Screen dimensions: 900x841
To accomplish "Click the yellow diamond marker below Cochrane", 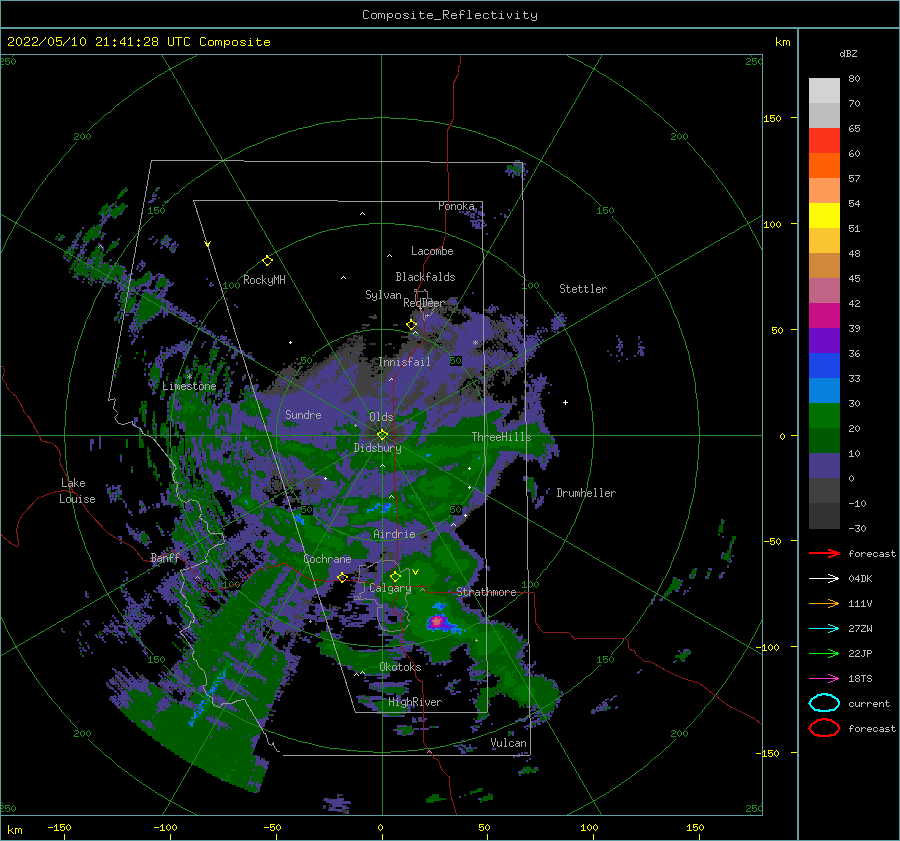I will coord(342,577).
